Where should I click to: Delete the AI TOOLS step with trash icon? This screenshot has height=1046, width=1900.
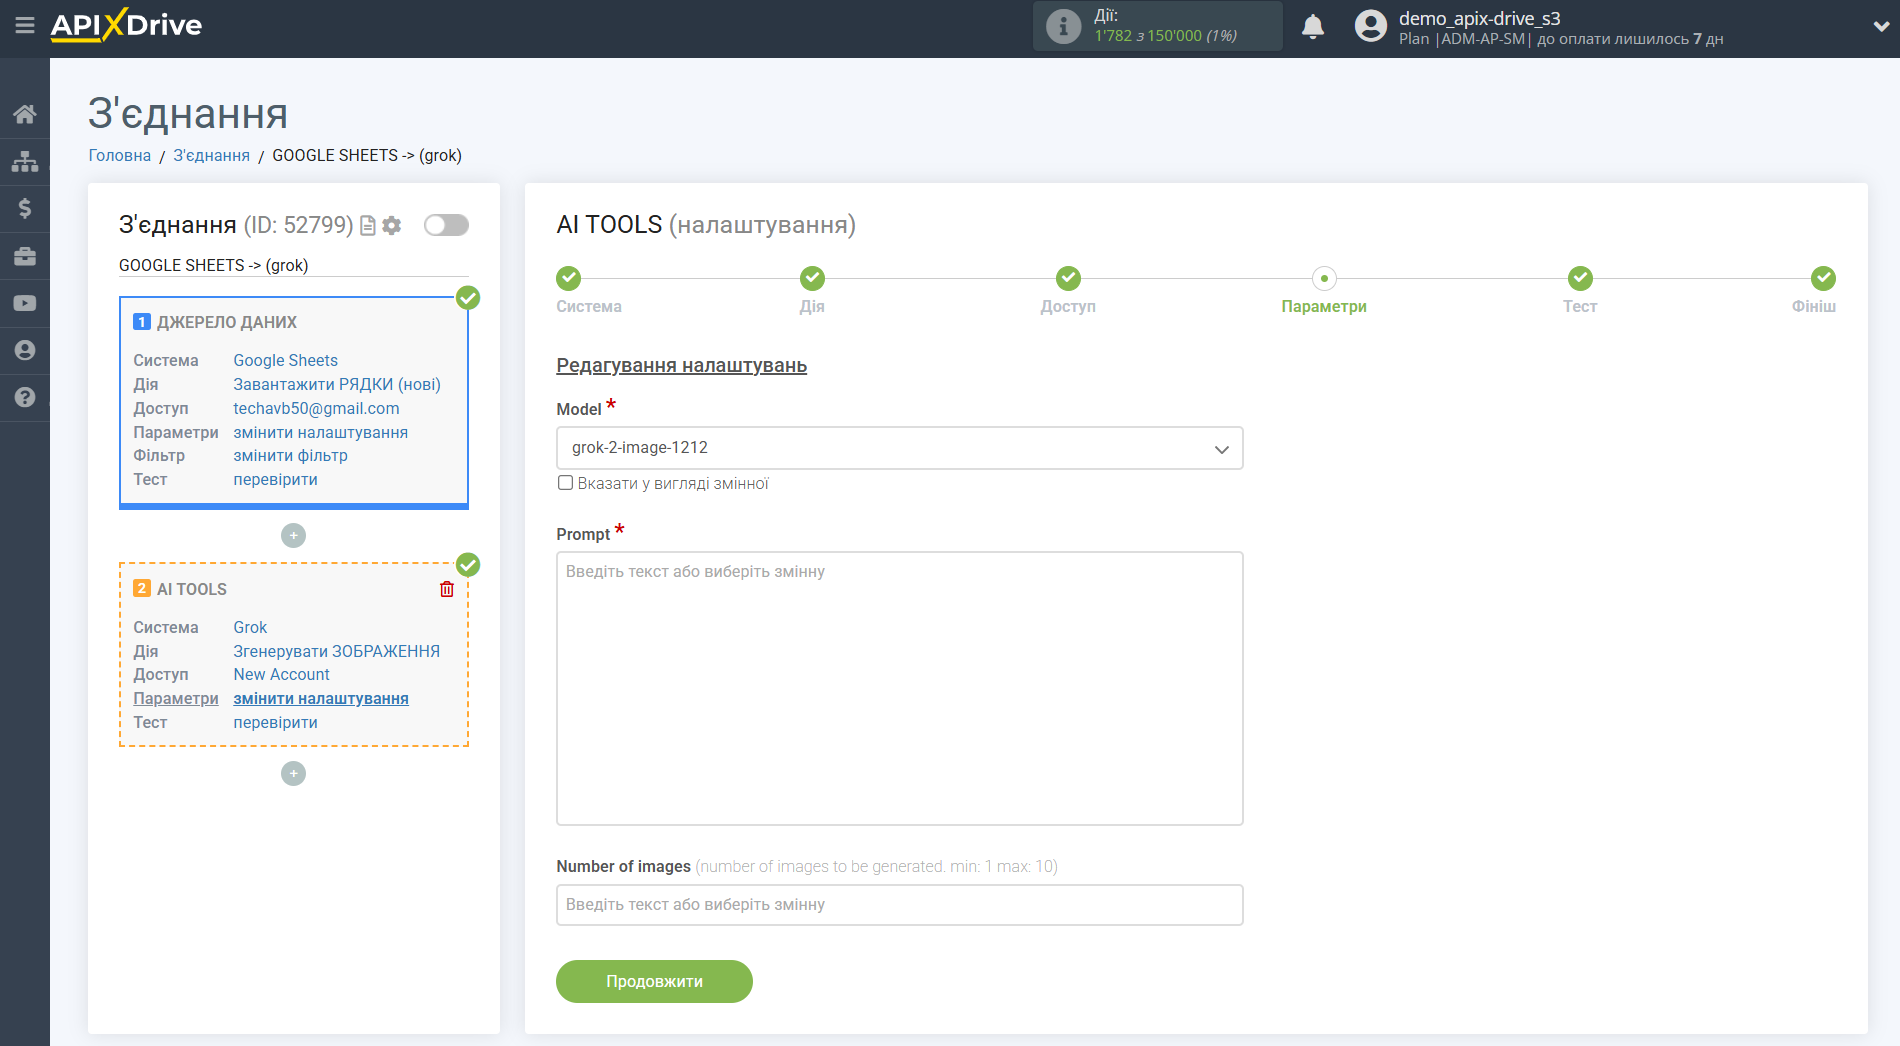(447, 589)
